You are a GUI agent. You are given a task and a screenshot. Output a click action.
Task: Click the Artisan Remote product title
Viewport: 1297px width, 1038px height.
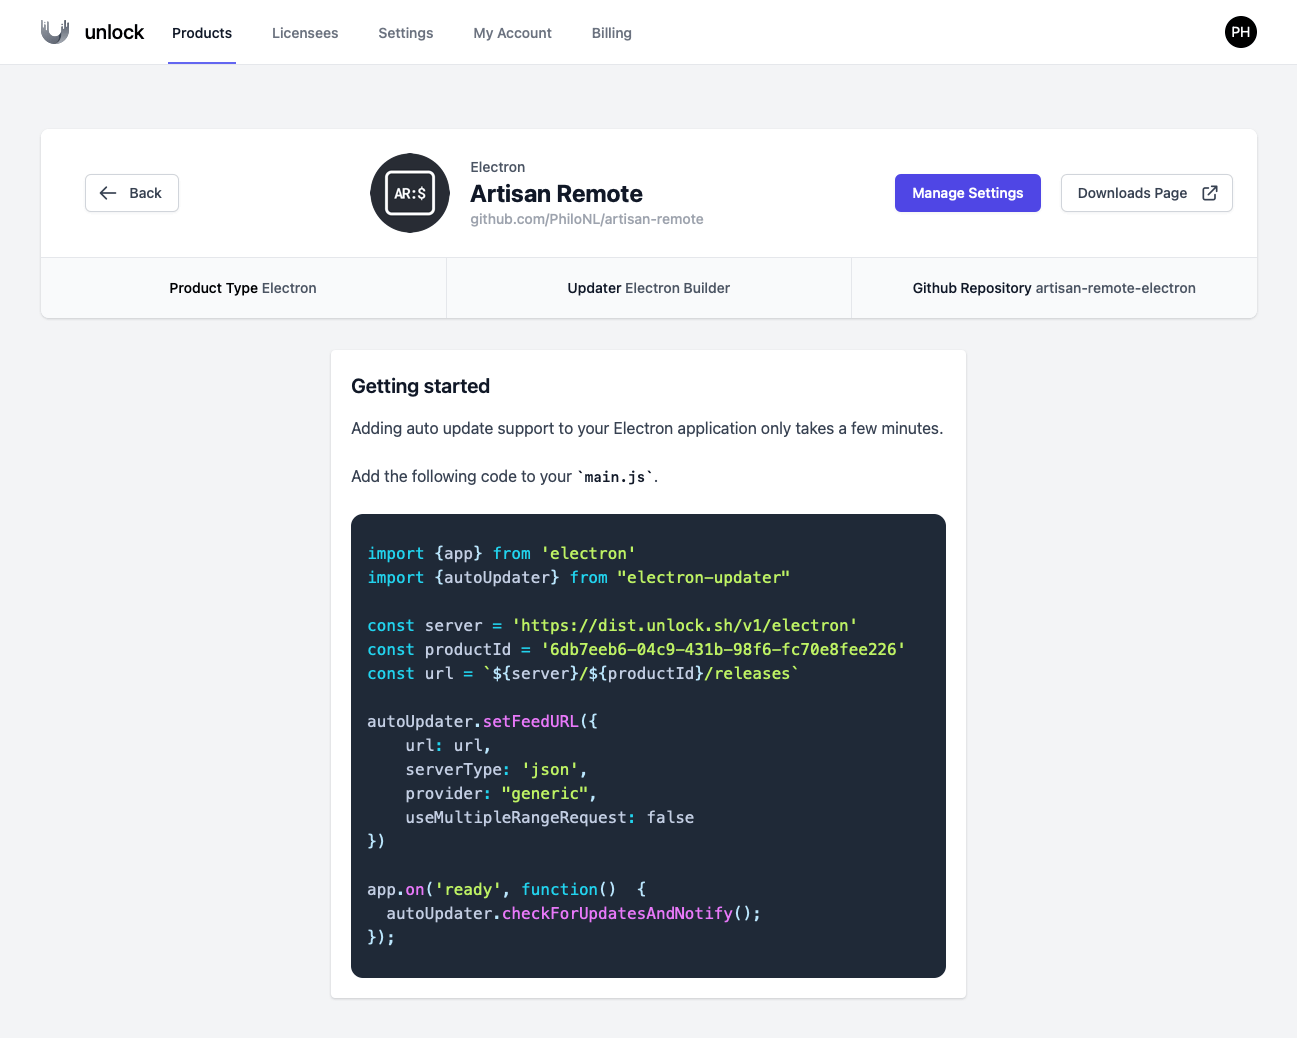[556, 194]
